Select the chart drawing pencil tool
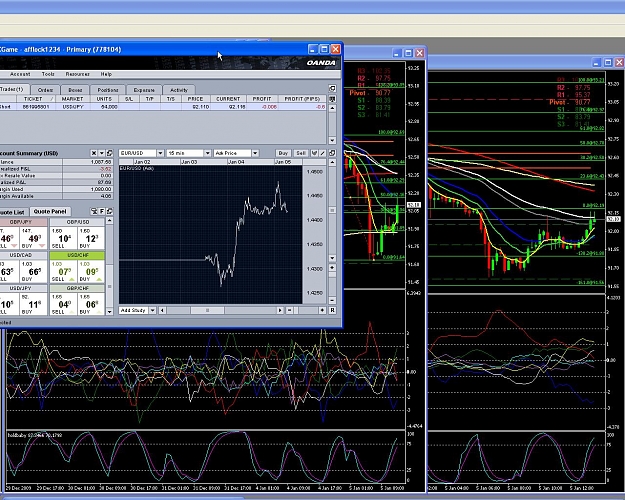The image size is (625, 500). pyautogui.click(x=322, y=153)
